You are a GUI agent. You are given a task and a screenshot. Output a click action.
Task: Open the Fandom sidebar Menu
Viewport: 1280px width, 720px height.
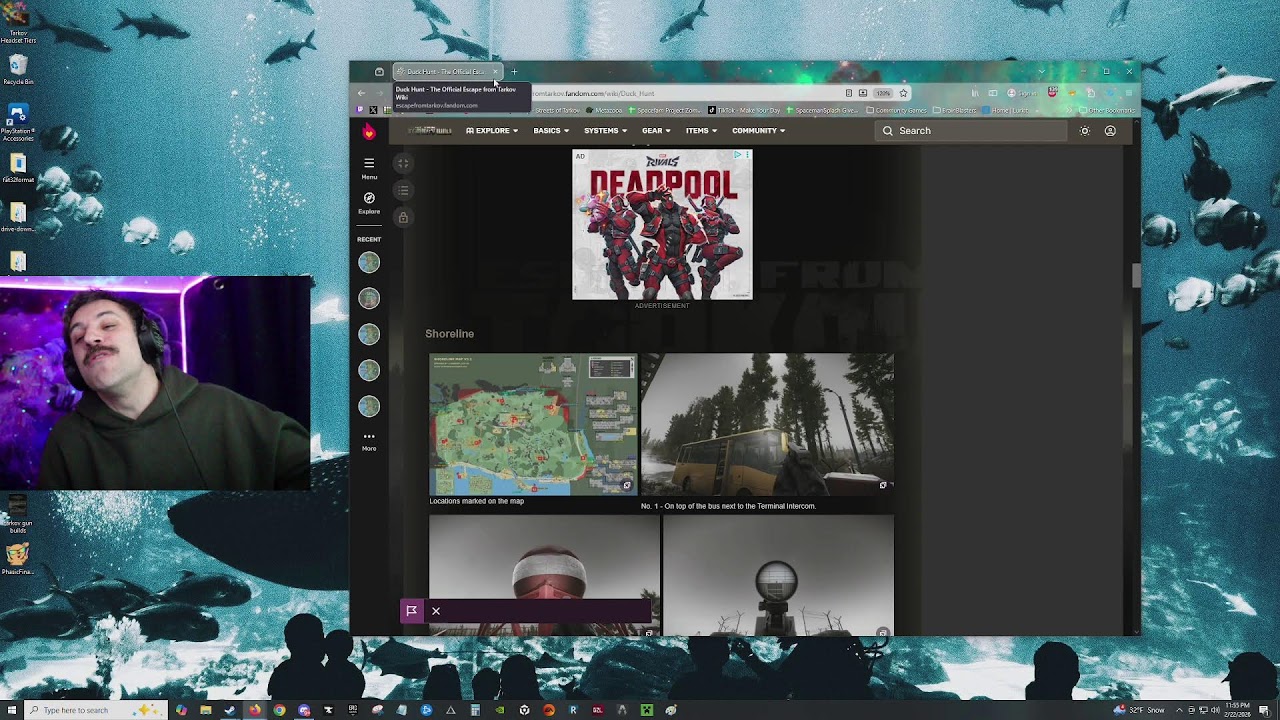[x=369, y=167]
